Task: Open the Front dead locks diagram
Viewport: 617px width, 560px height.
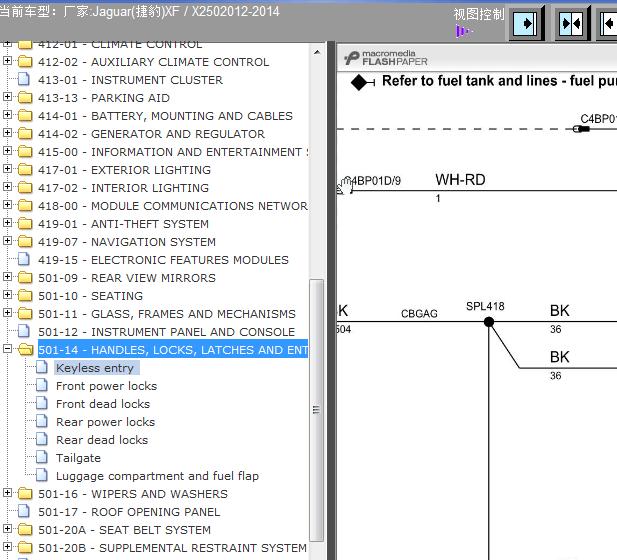Action: click(x=103, y=404)
